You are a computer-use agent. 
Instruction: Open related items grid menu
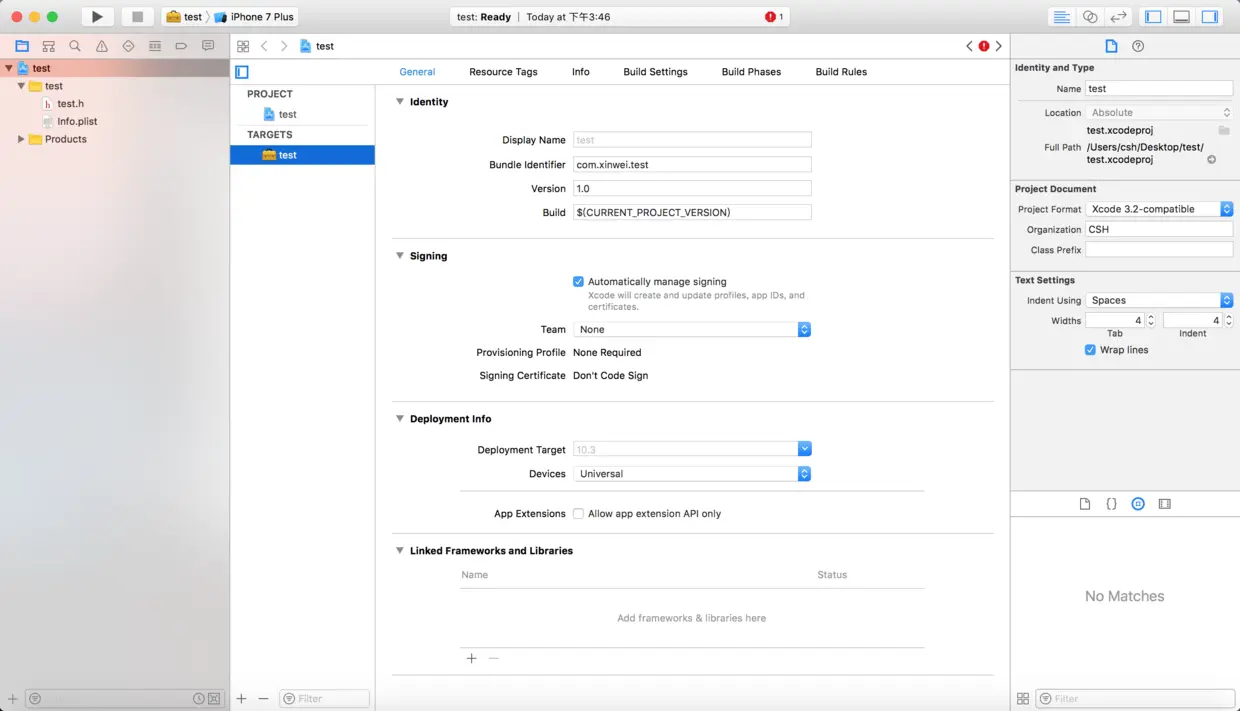[x=243, y=46]
